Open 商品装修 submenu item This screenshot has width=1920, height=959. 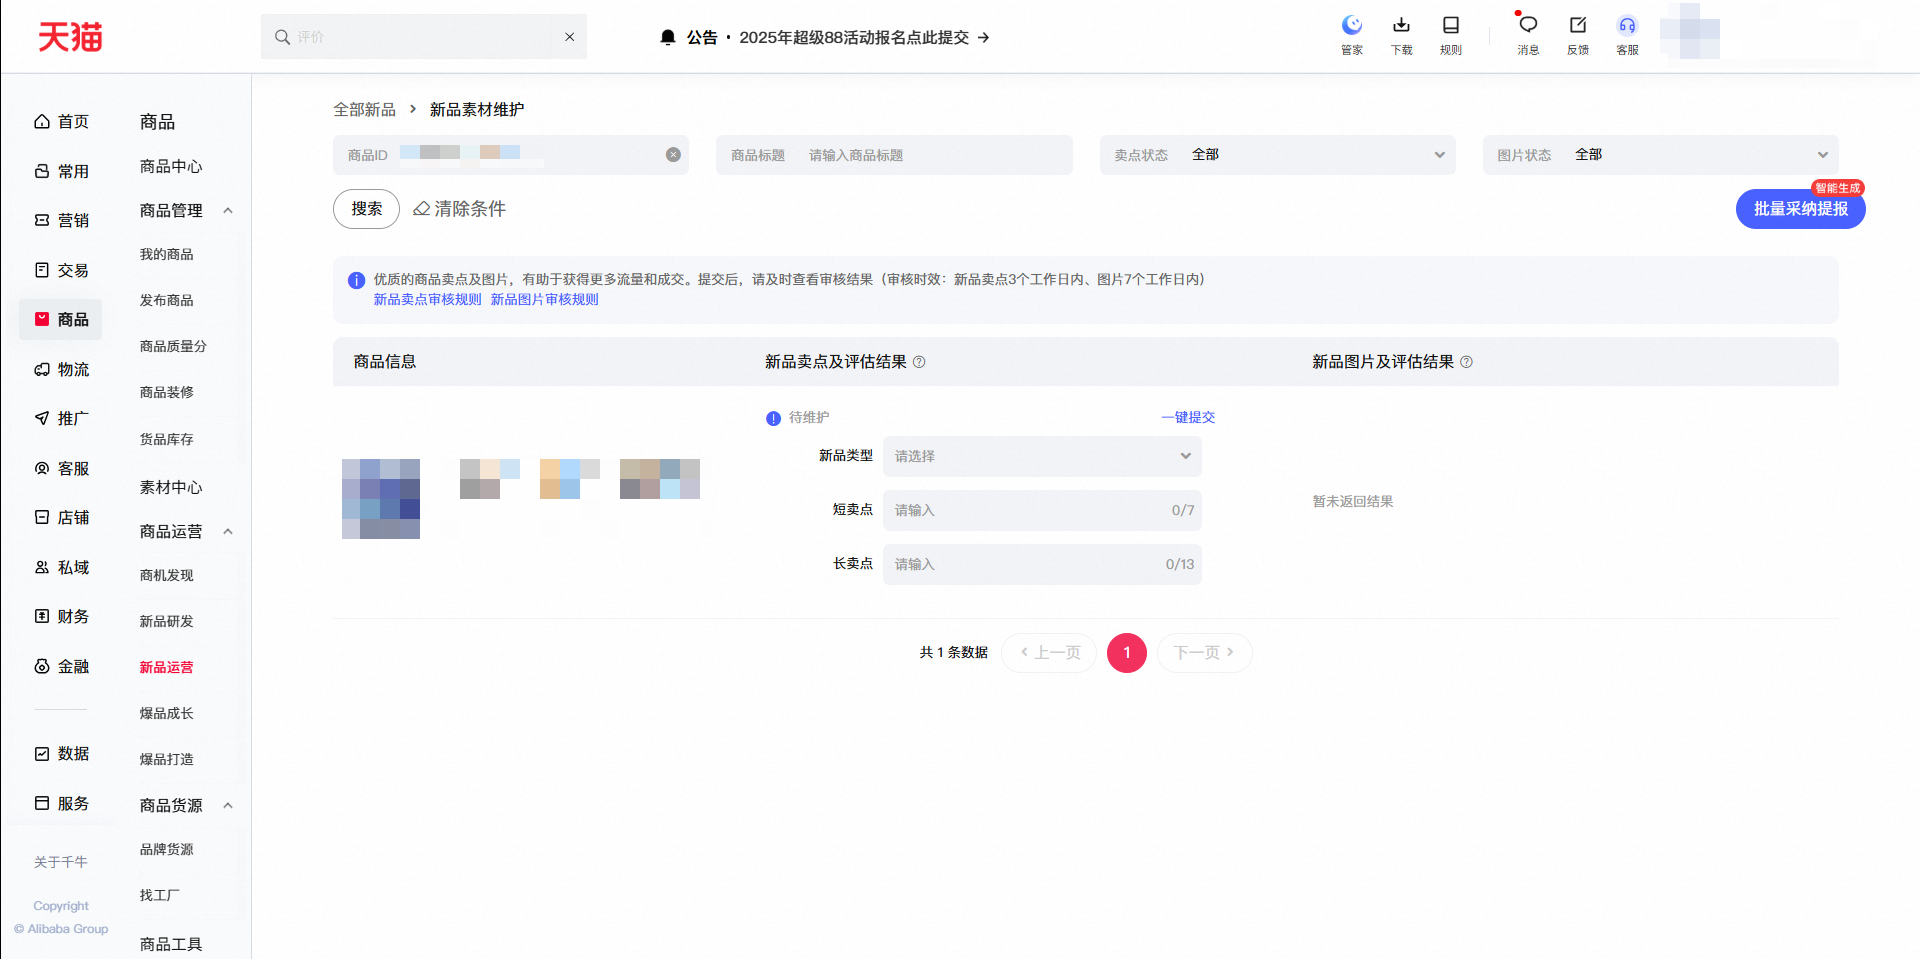point(167,392)
